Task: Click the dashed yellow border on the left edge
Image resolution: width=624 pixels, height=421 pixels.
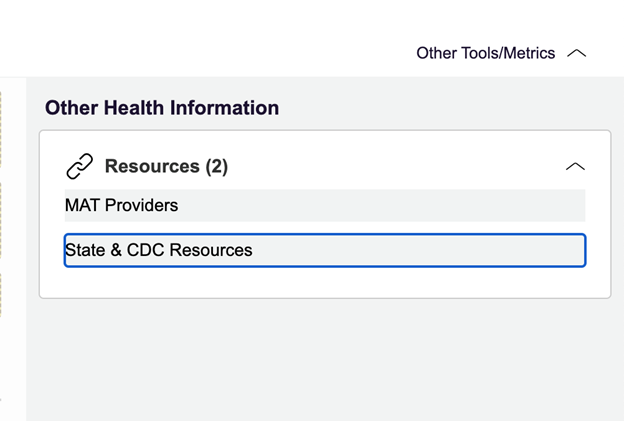Action: [x=0, y=205]
